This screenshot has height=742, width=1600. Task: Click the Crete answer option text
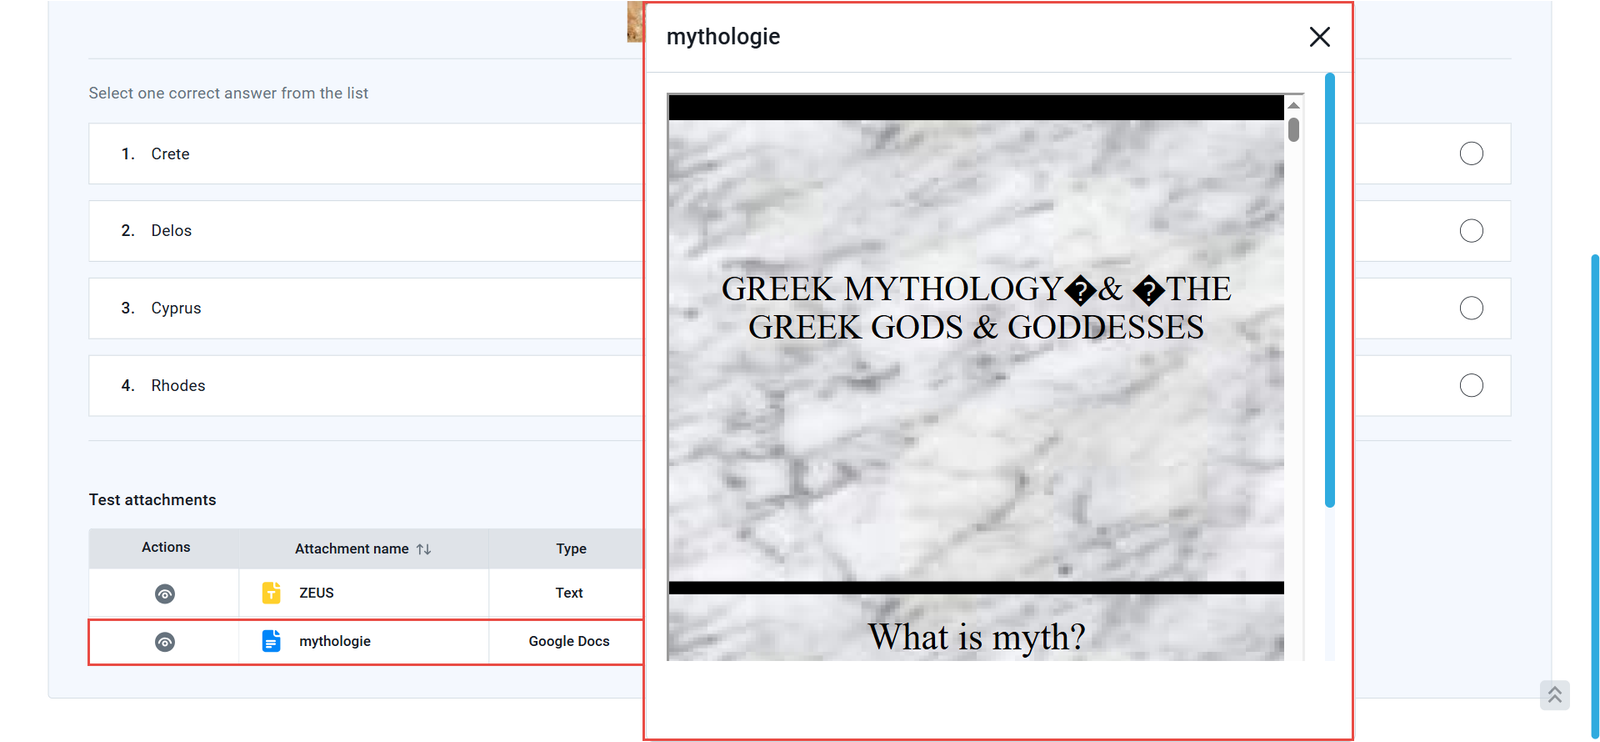(x=170, y=154)
